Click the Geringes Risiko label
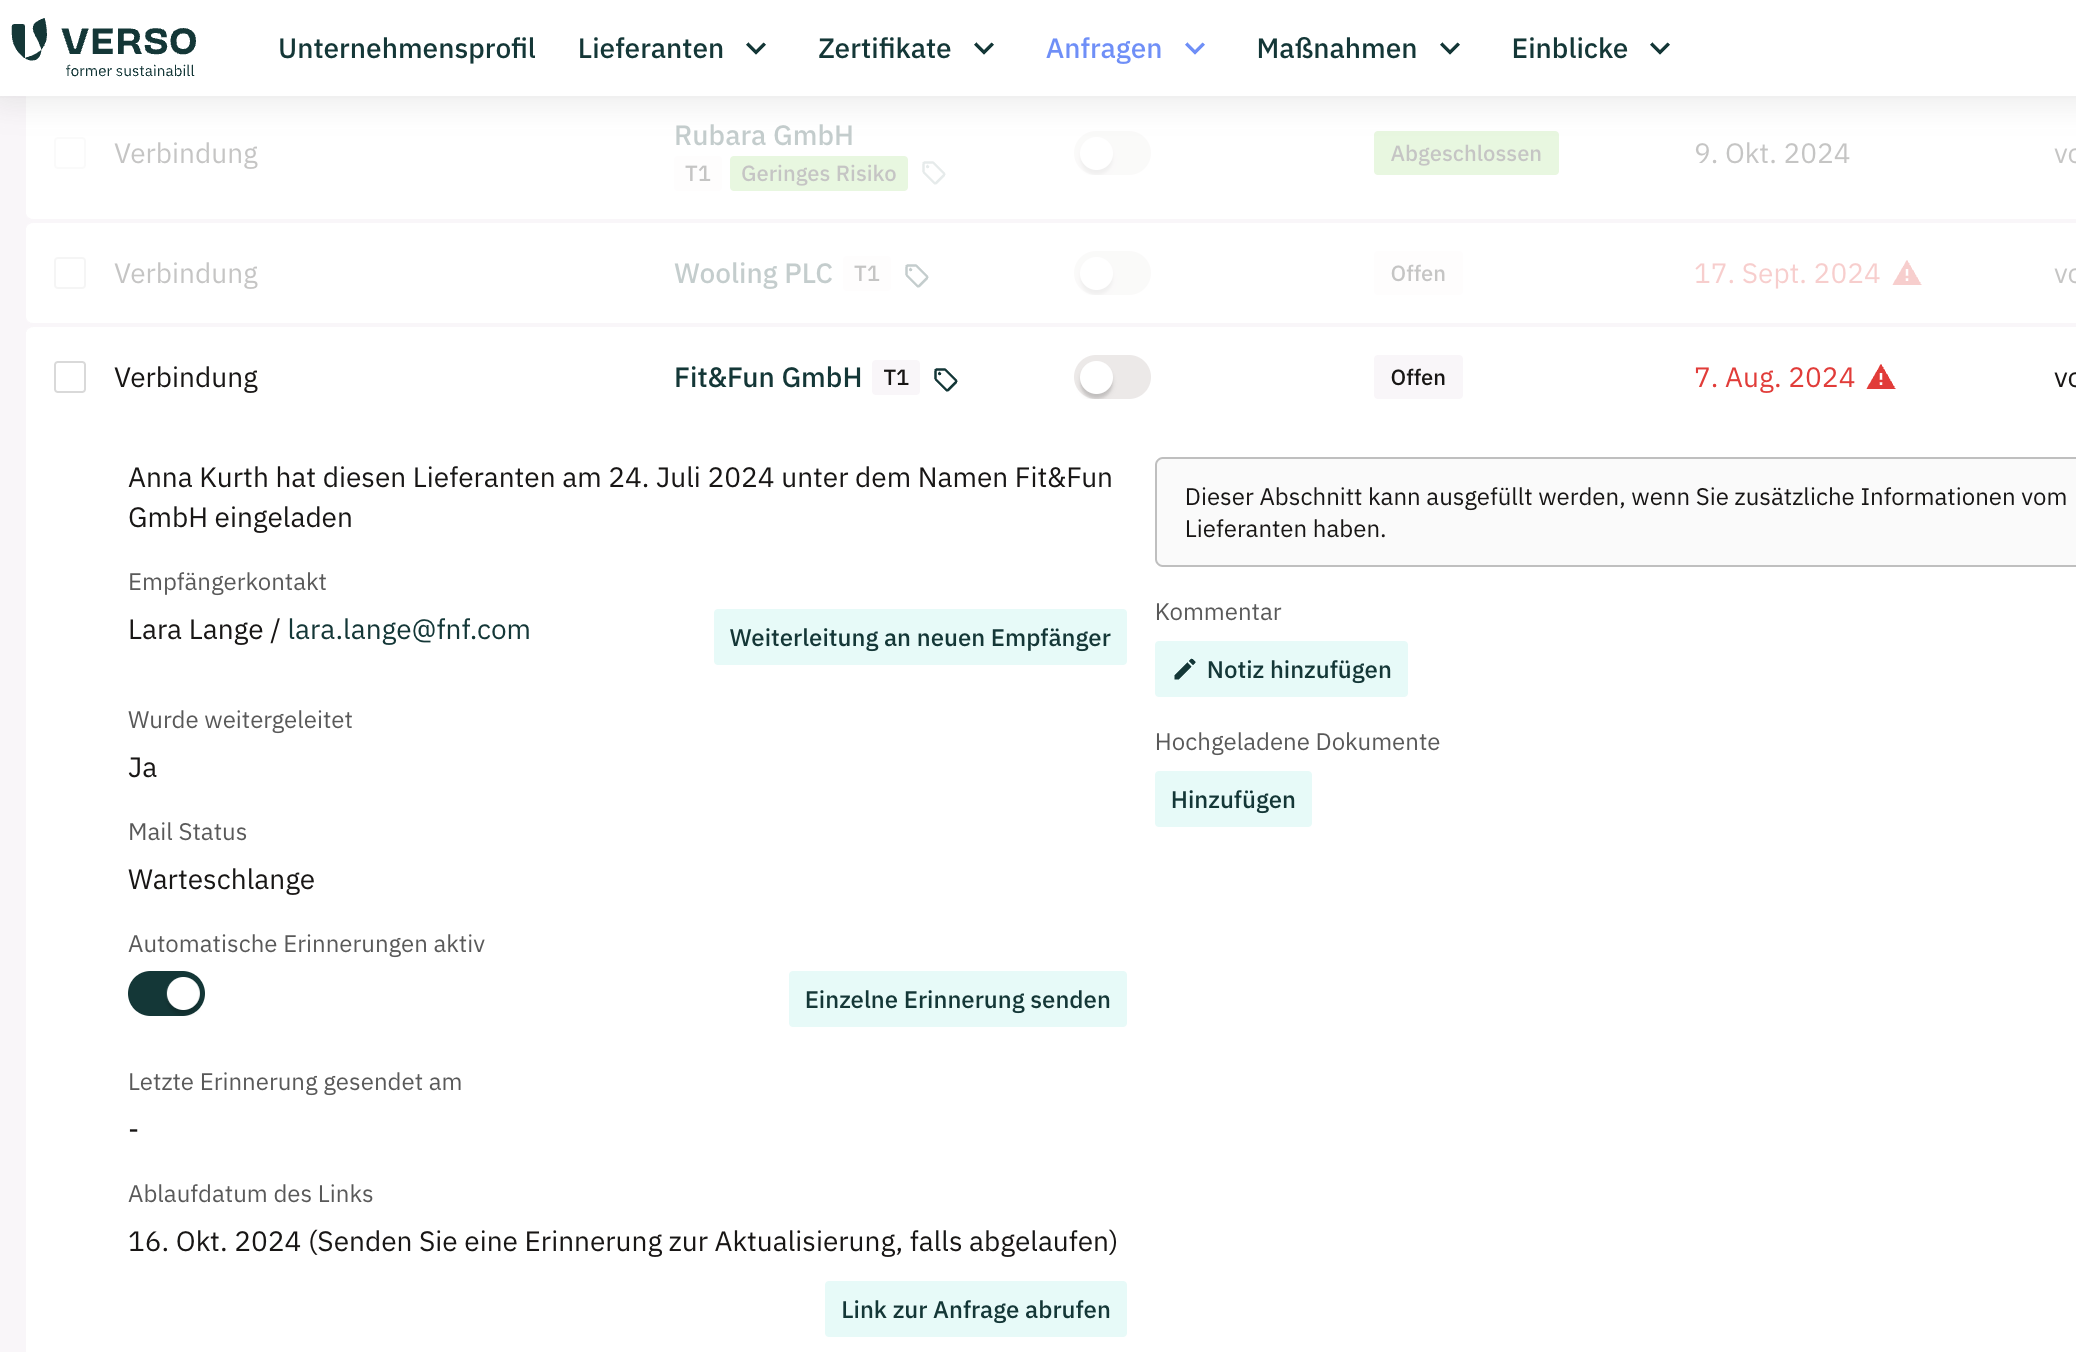 819,173
